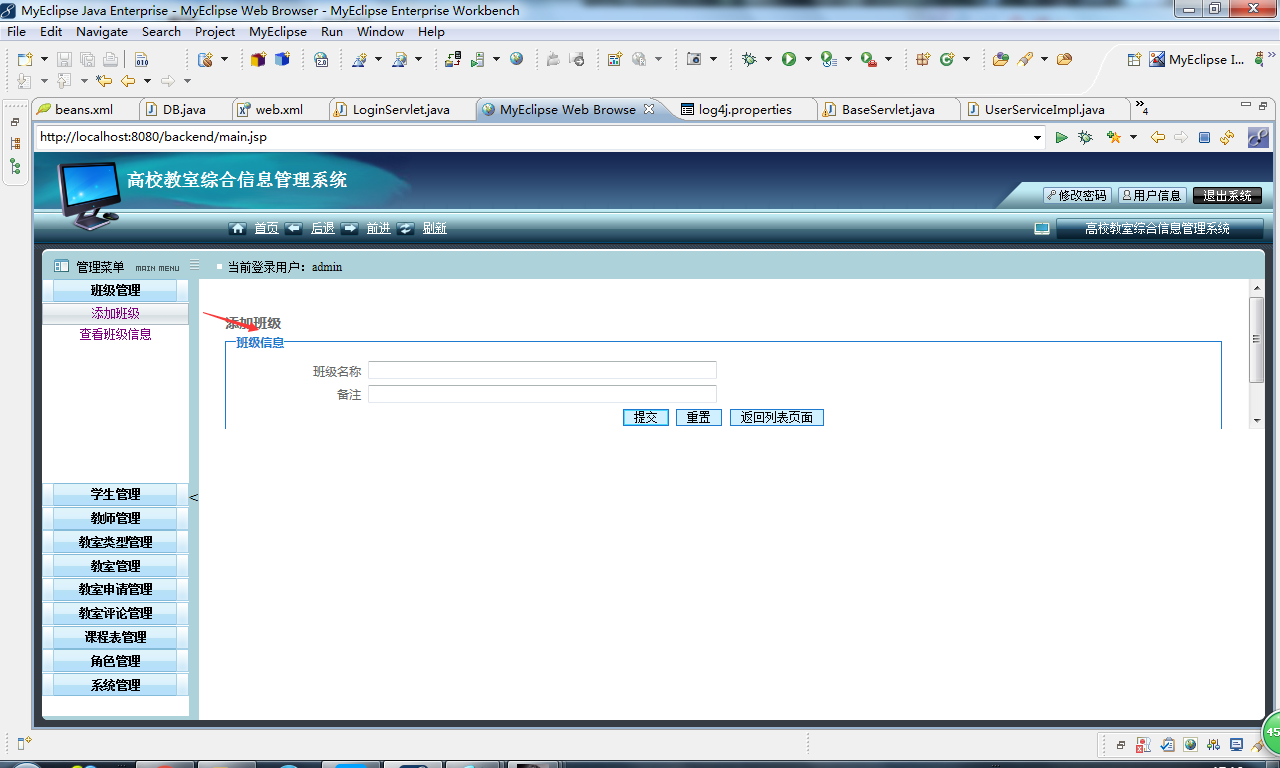
Task: Open the run server dropdown arrow
Action: [x=496, y=60]
